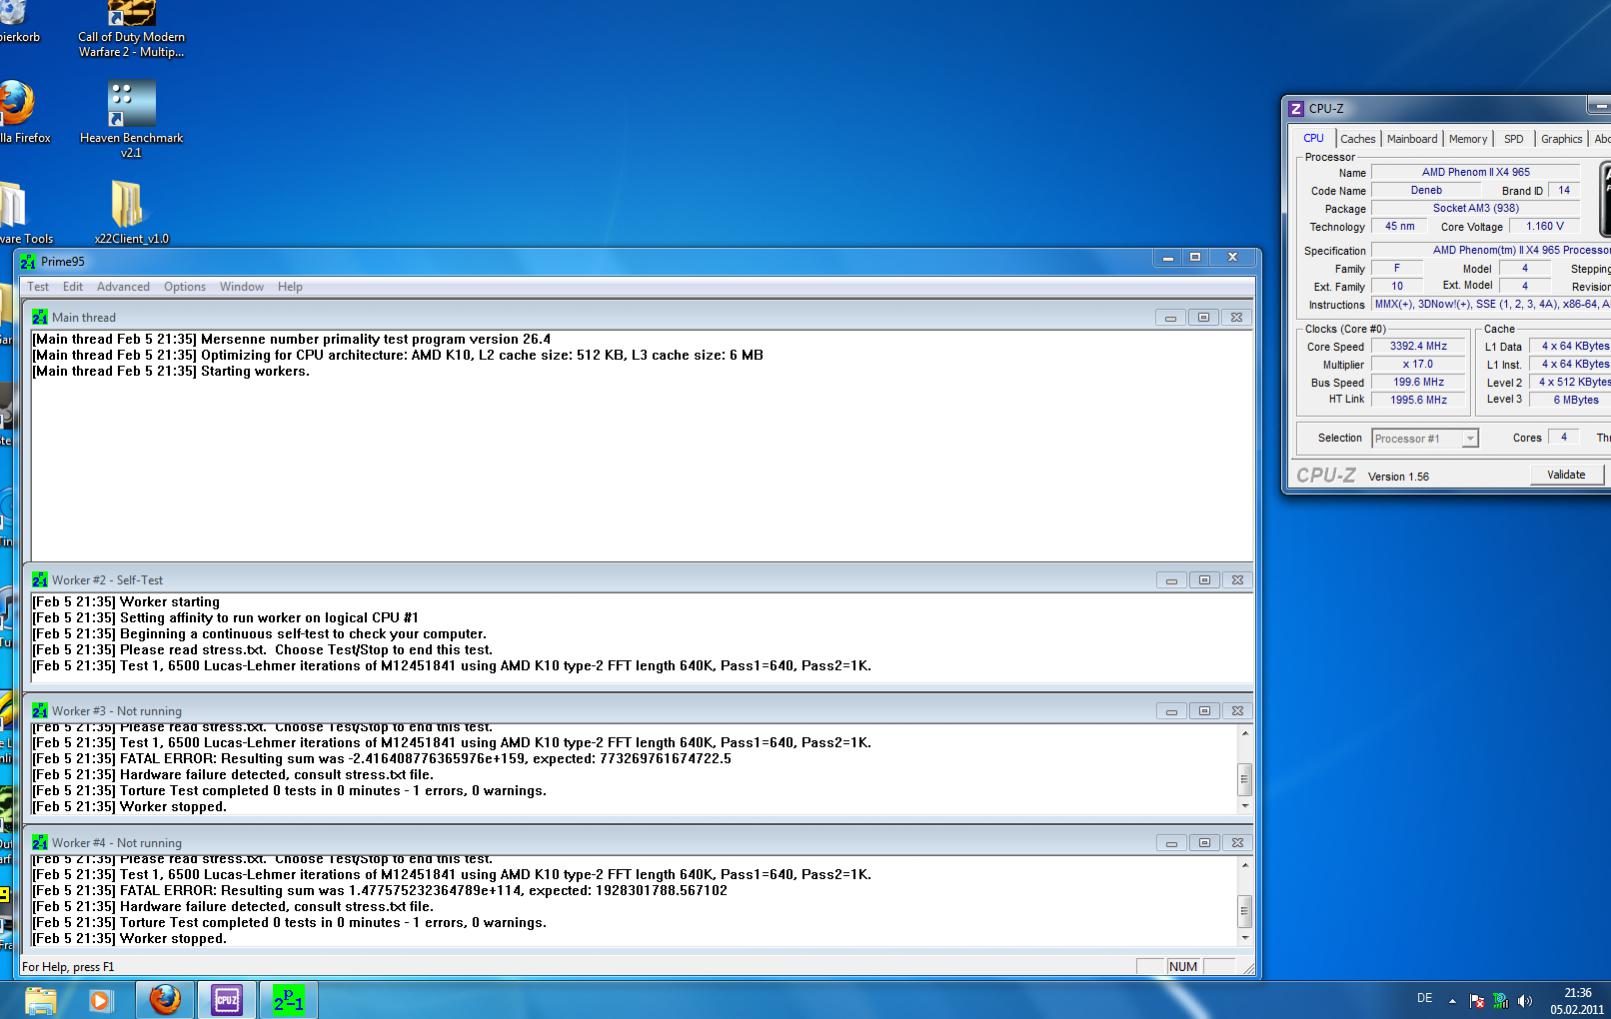Switch to the SPD tab in CPU-Z
Screen dimensions: 1611x1019
[x=1514, y=139]
